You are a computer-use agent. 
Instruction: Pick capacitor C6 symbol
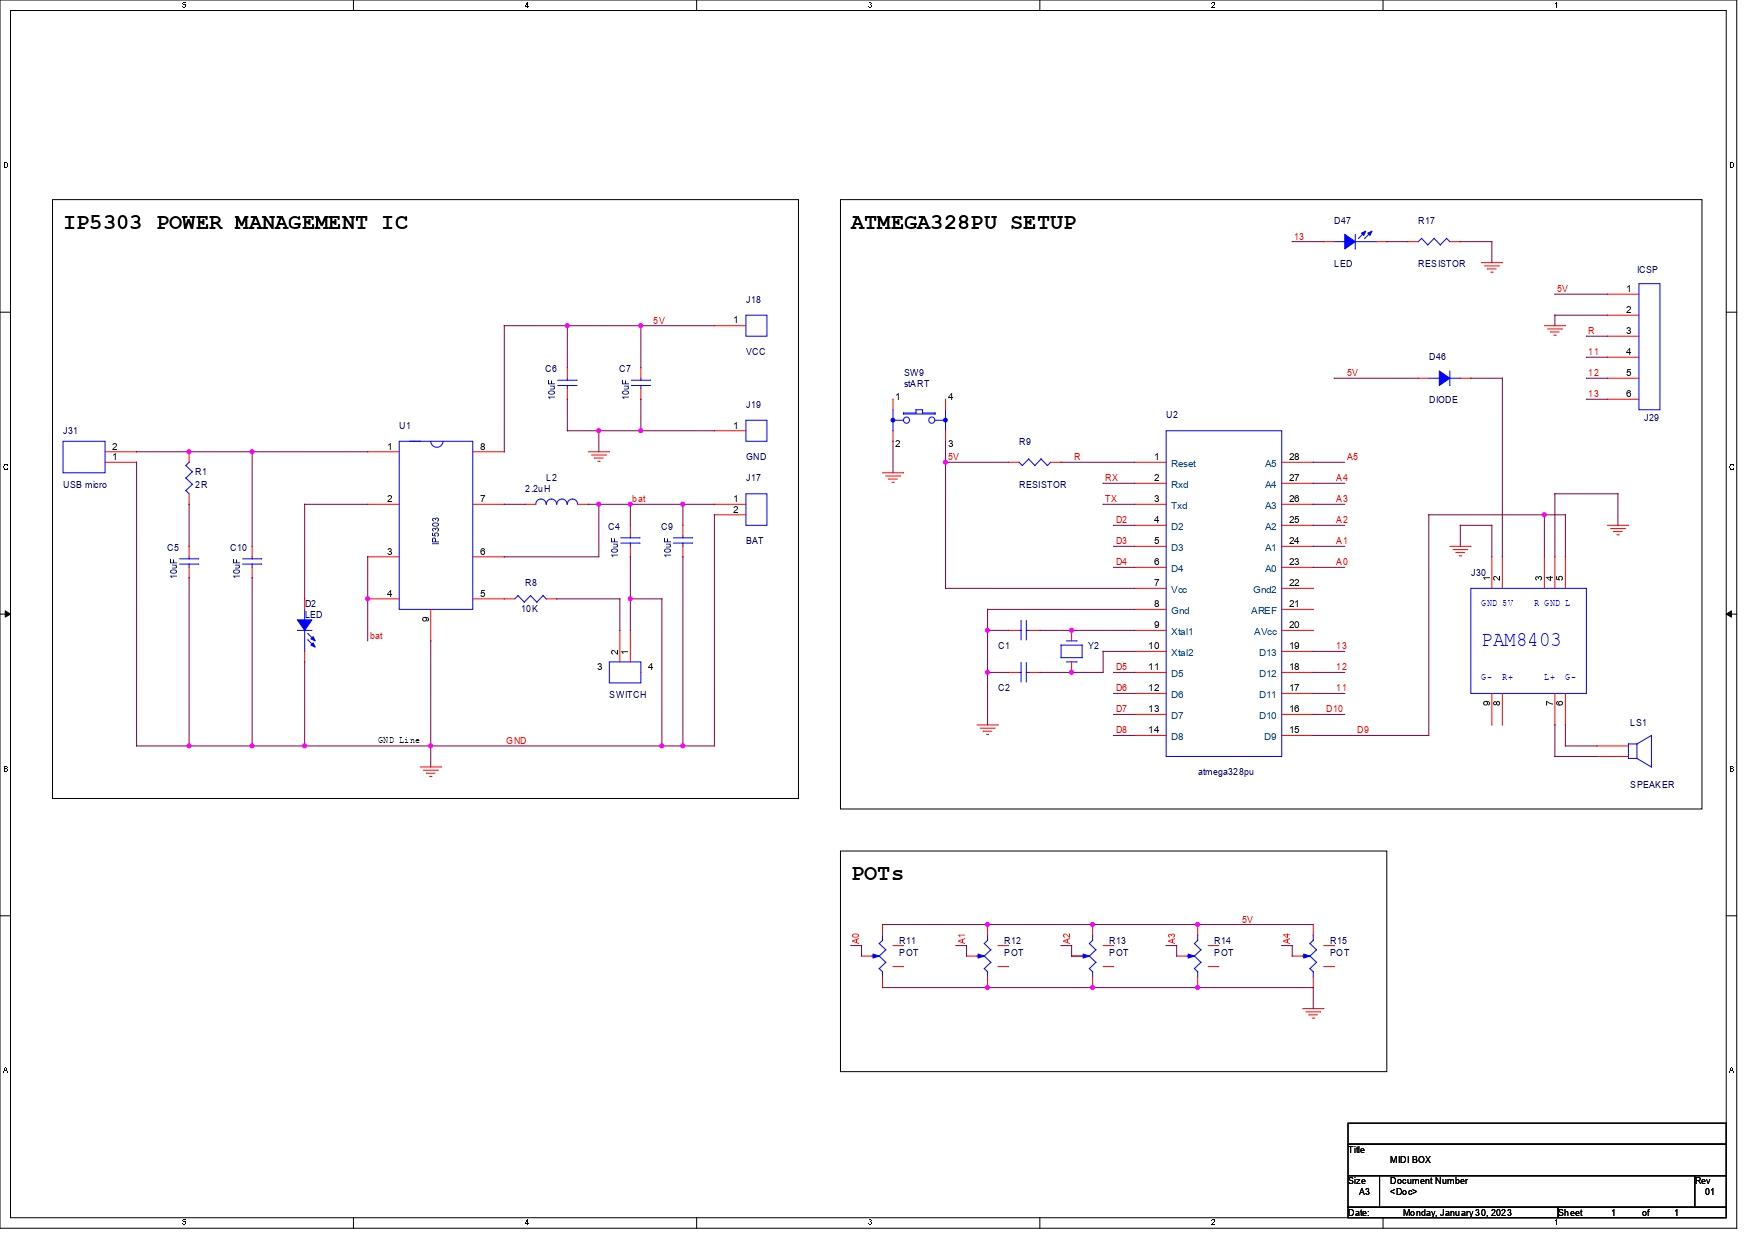[567, 383]
